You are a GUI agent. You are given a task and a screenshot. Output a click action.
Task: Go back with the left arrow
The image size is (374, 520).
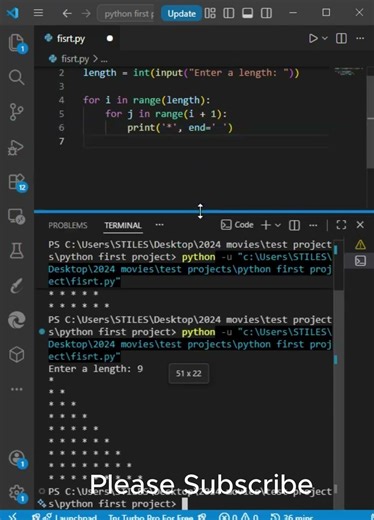(x=67, y=13)
